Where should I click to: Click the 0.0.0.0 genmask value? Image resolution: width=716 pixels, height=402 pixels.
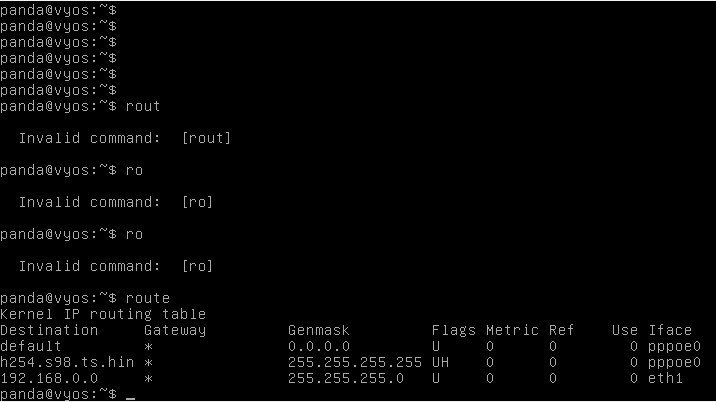[x=319, y=346]
